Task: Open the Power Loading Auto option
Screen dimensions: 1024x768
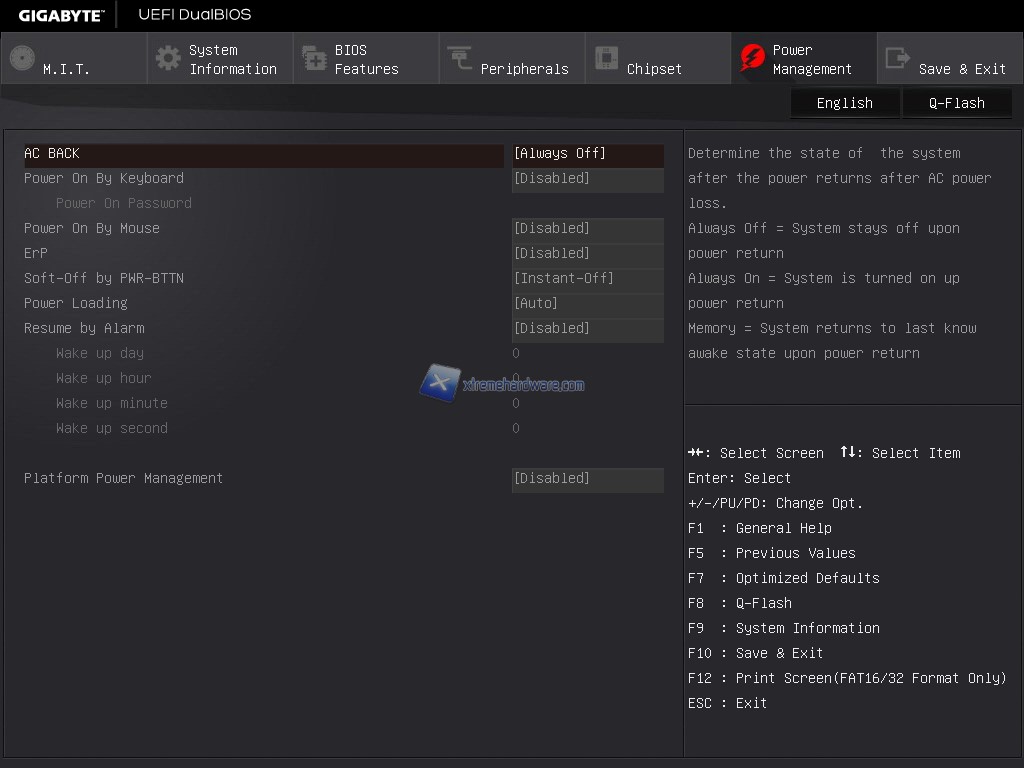Action: pyautogui.click(x=587, y=303)
